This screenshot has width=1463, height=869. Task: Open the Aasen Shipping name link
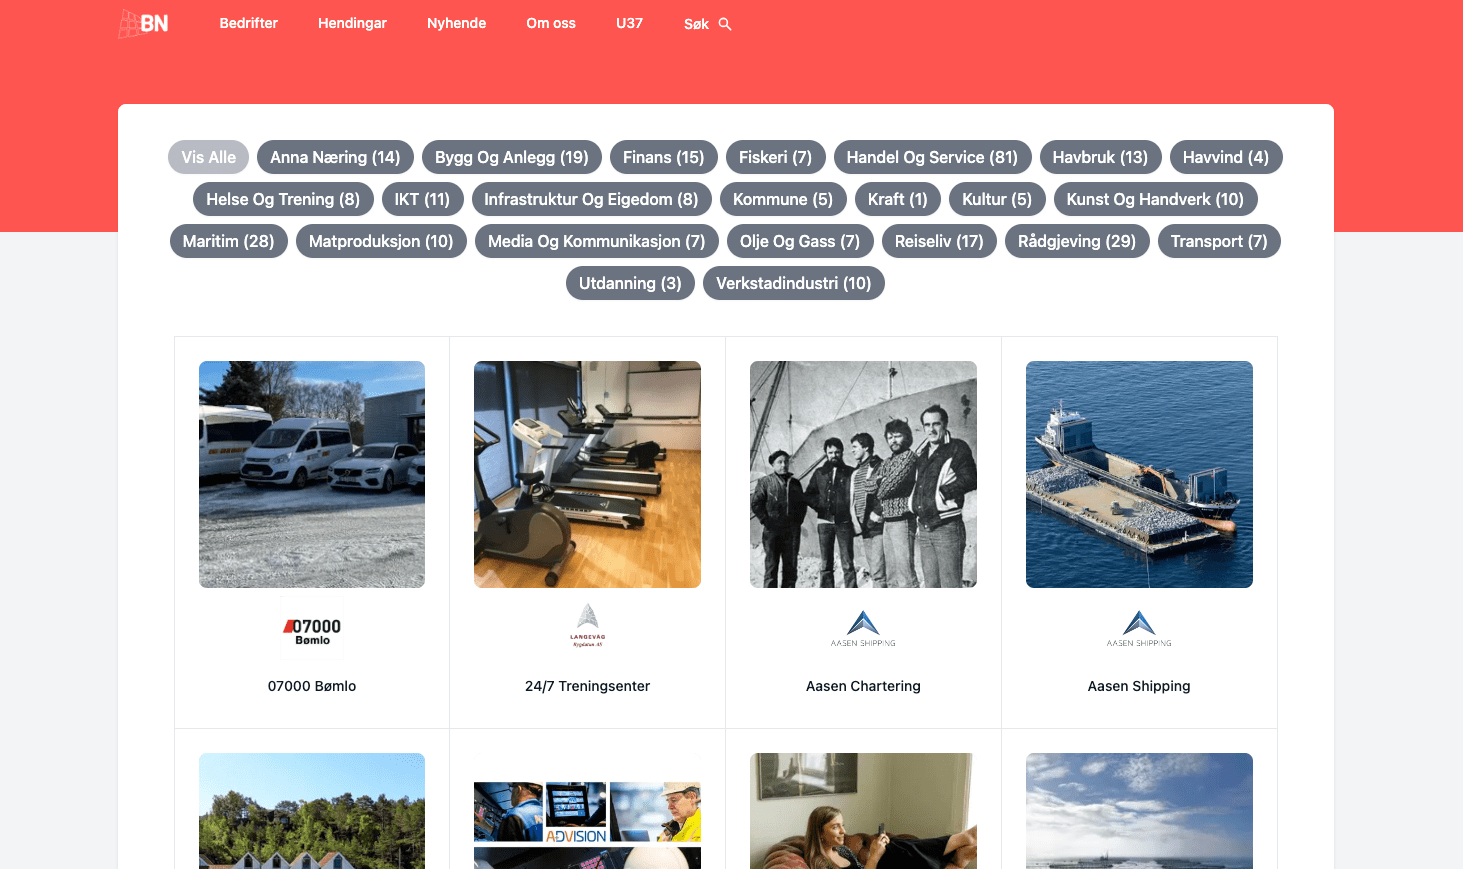pyautogui.click(x=1139, y=686)
